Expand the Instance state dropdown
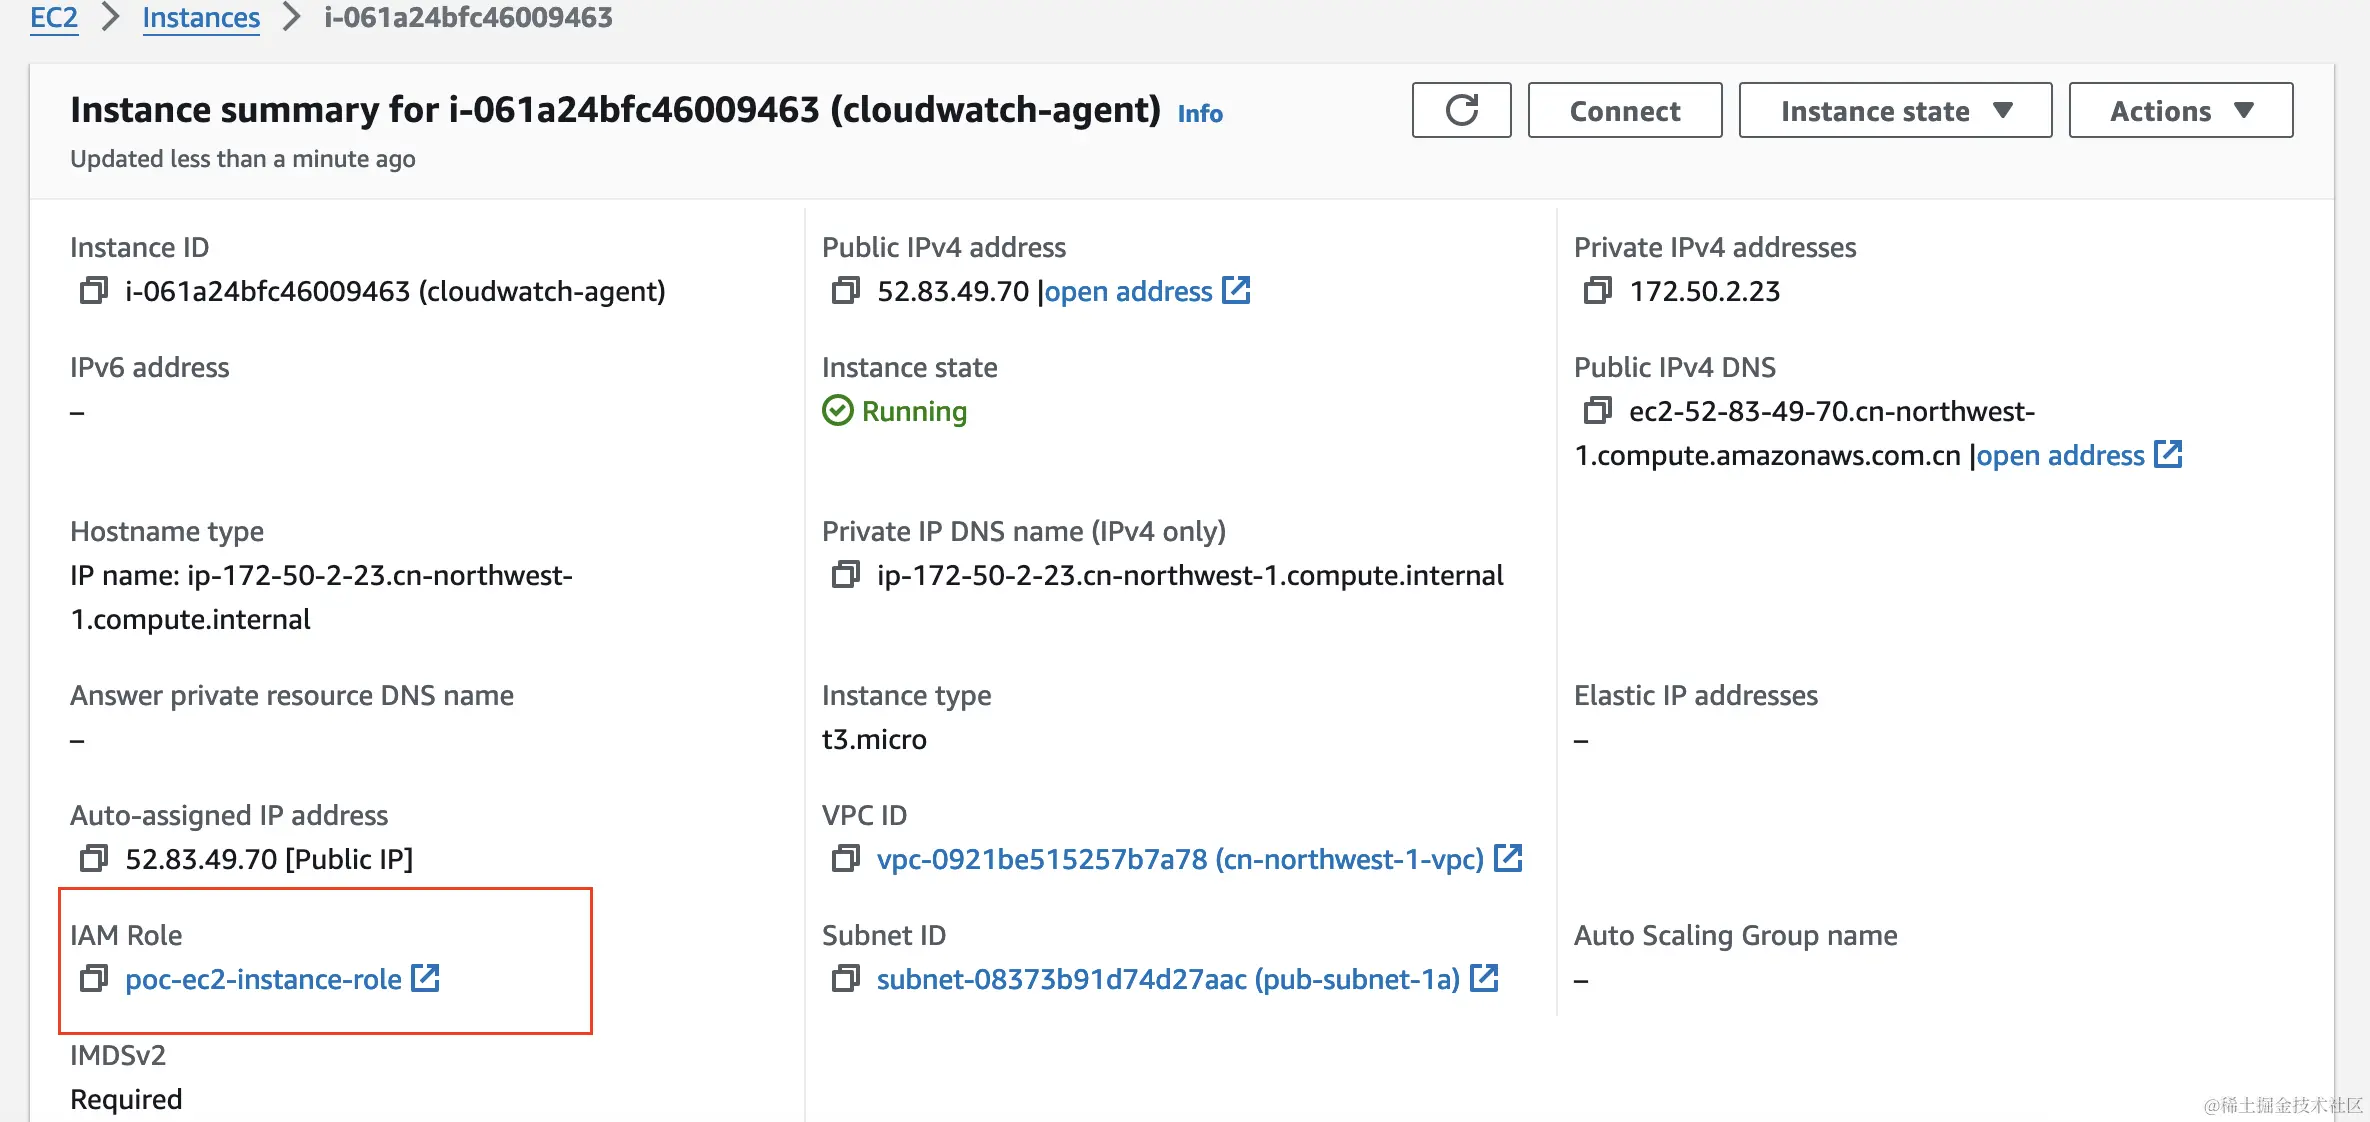Screen dimensions: 2370x1122 click(x=1894, y=110)
